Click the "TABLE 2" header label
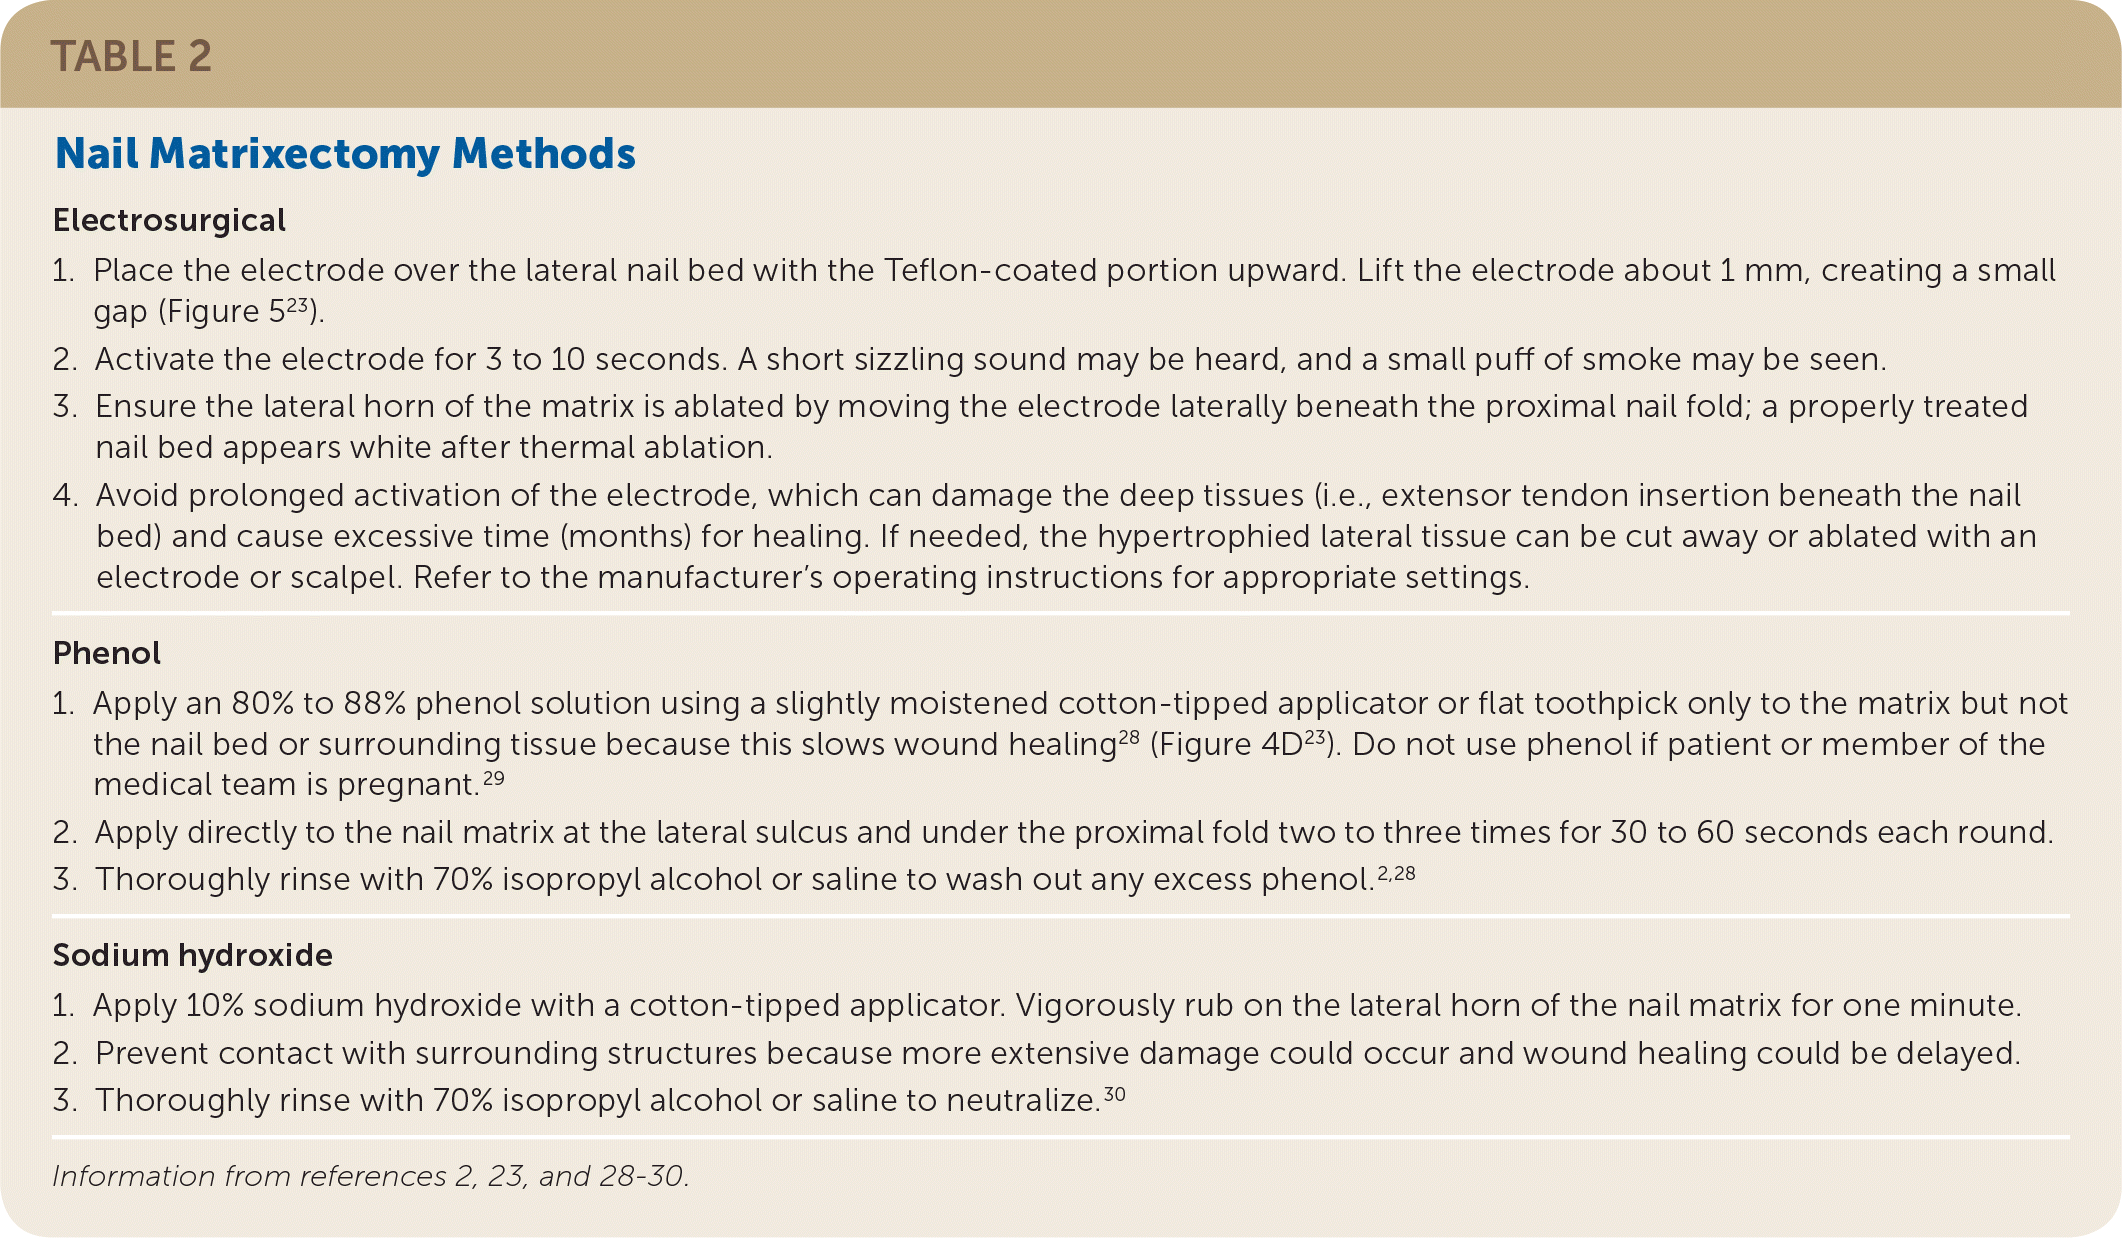This screenshot has width=2122, height=1238. click(131, 56)
